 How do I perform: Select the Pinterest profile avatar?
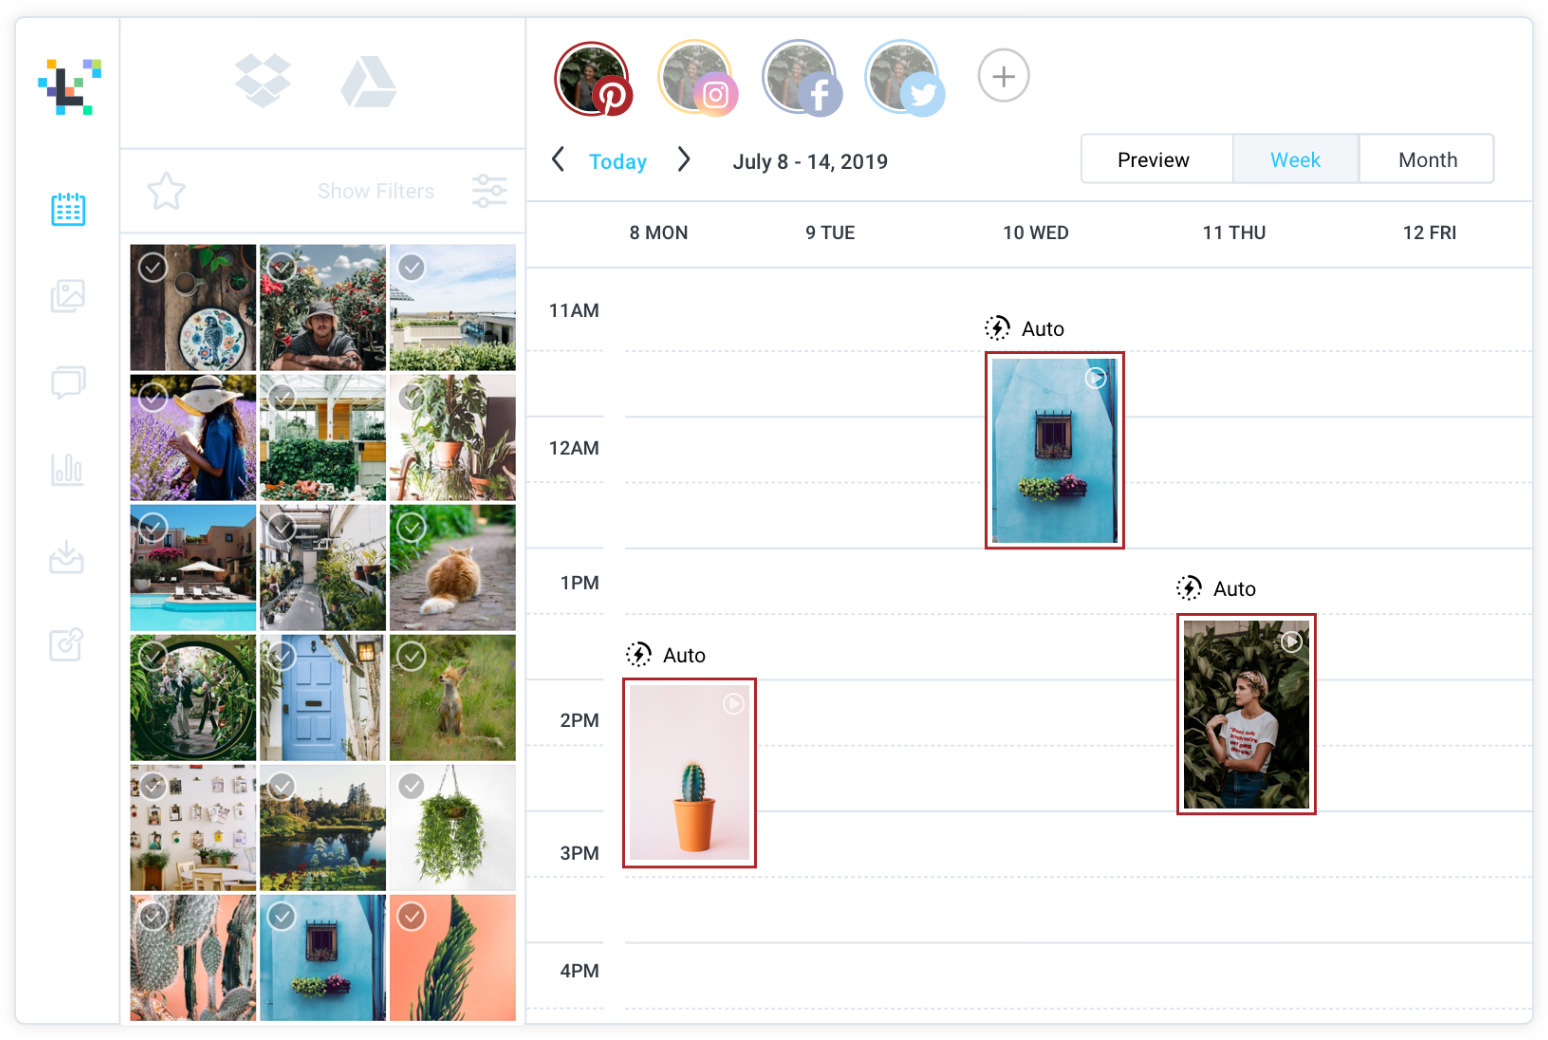(593, 78)
